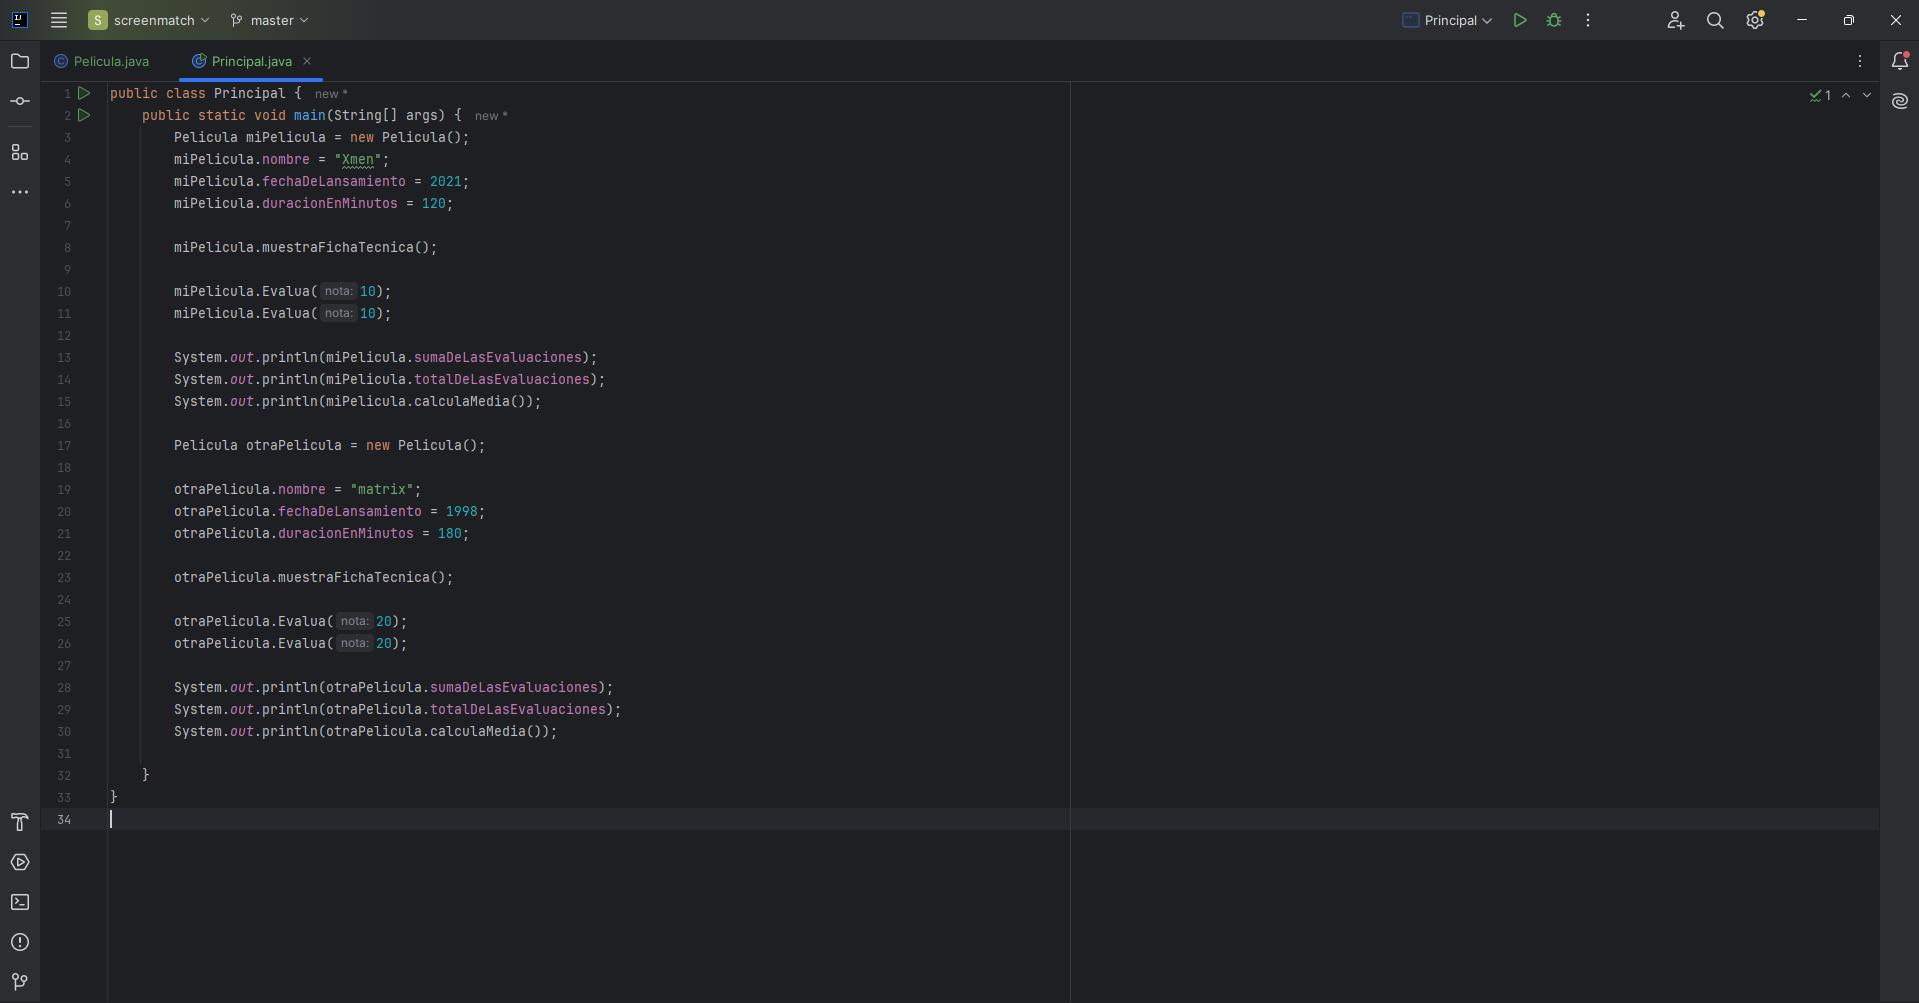The height and width of the screenshot is (1003, 1919).
Task: Open Search Everywhere magnifier
Action: click(x=1715, y=20)
